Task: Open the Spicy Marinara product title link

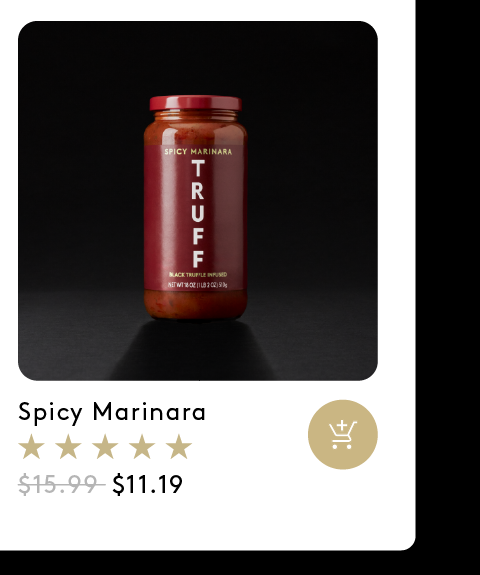Action: [112, 413]
